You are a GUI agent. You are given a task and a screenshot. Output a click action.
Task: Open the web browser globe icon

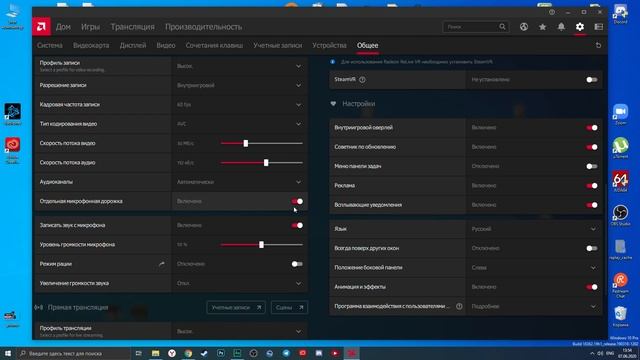524,27
